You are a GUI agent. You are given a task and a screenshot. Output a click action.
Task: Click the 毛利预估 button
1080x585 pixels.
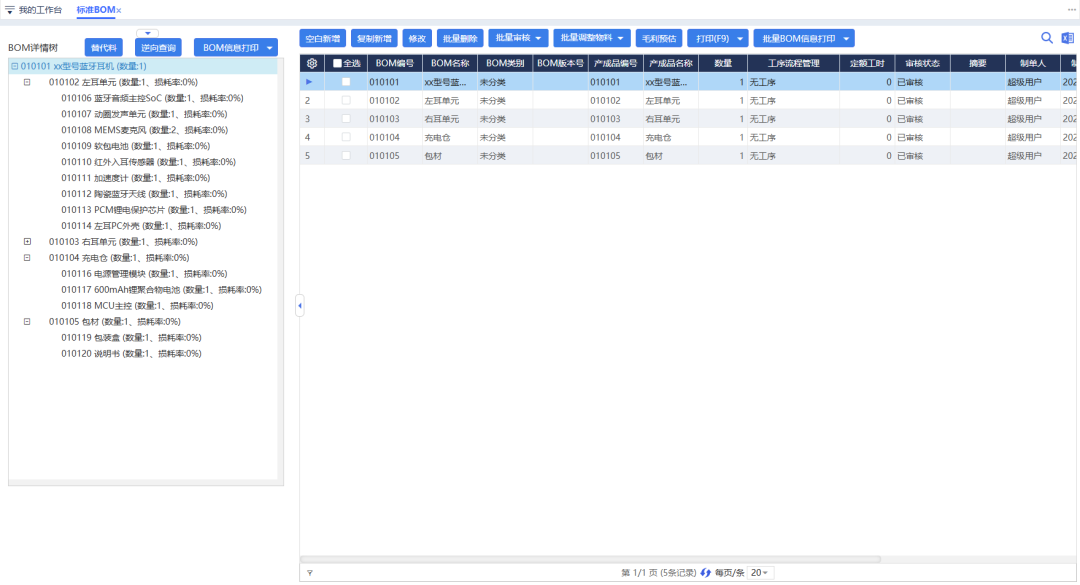658,38
